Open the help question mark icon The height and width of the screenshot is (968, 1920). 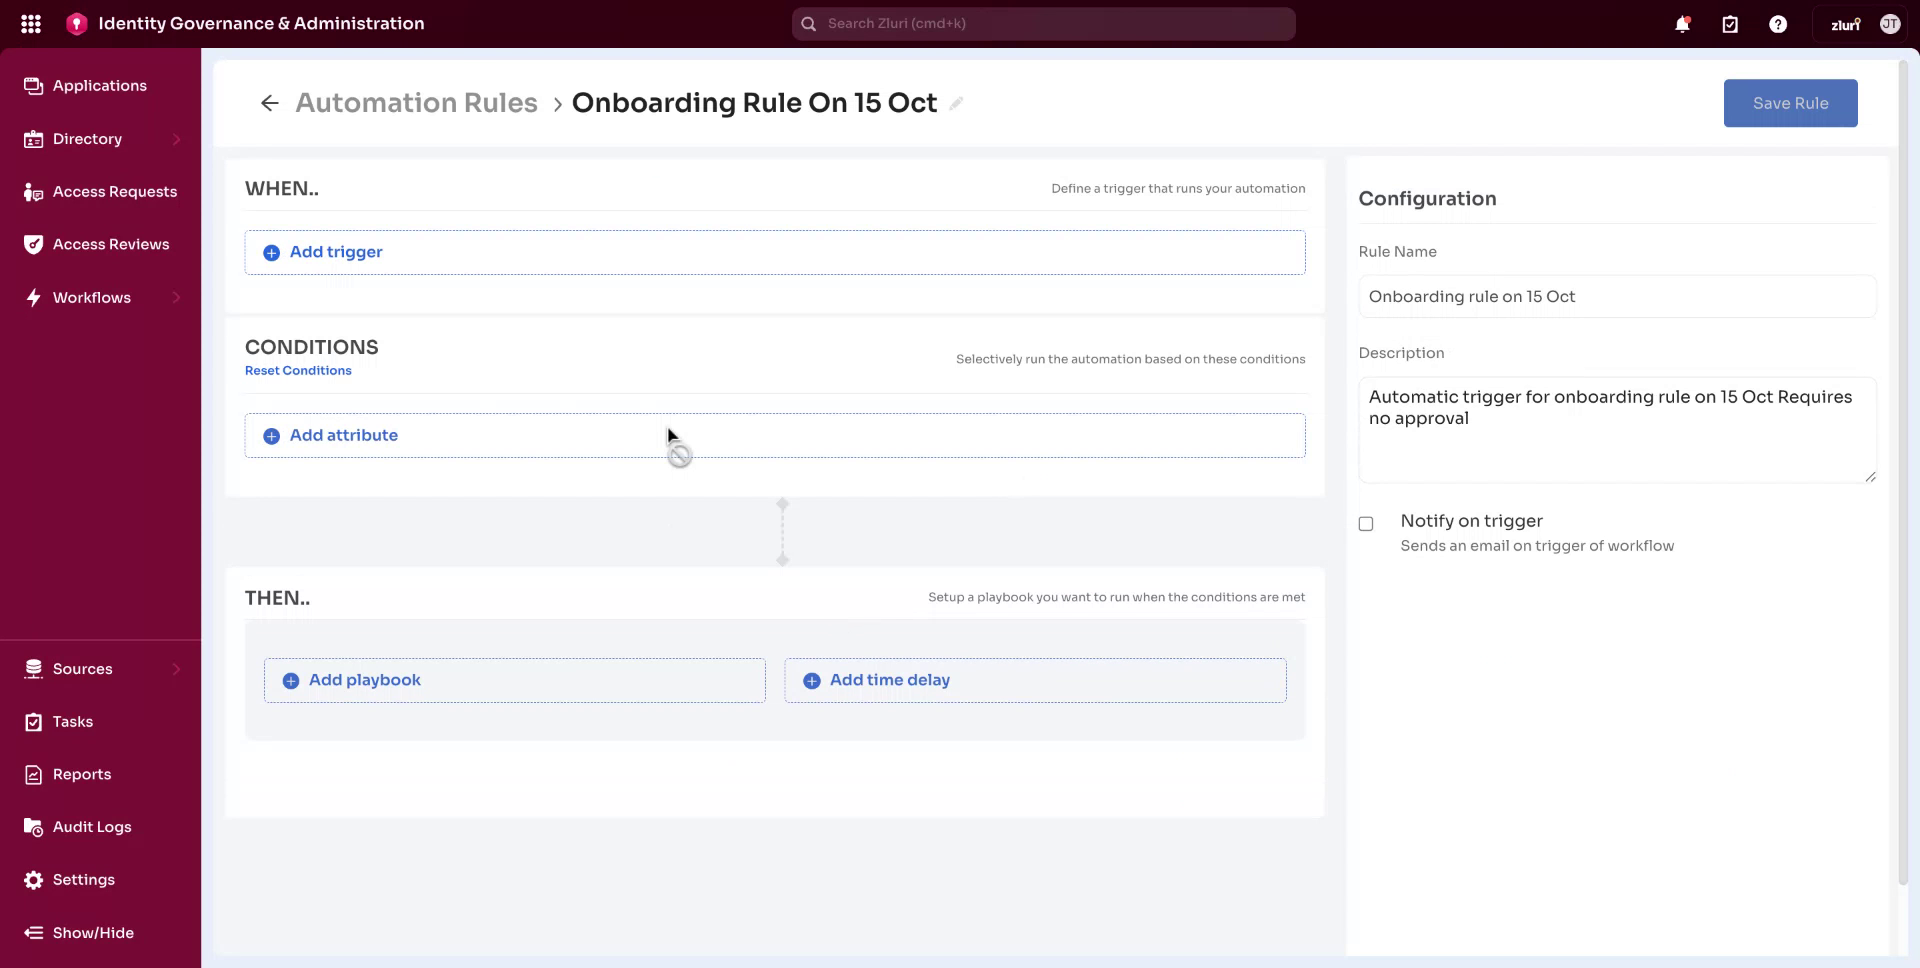point(1778,23)
